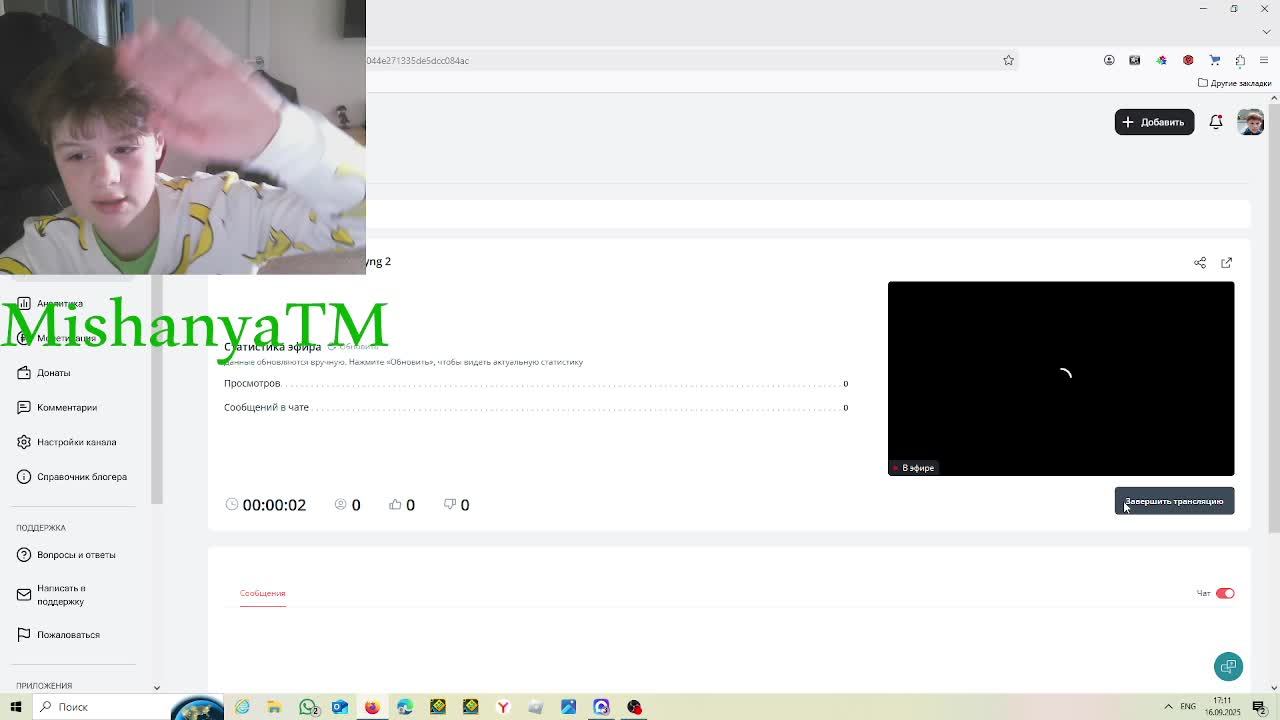Click the floating chat widget button
Image resolution: width=1280 pixels, height=720 pixels.
click(x=1228, y=666)
